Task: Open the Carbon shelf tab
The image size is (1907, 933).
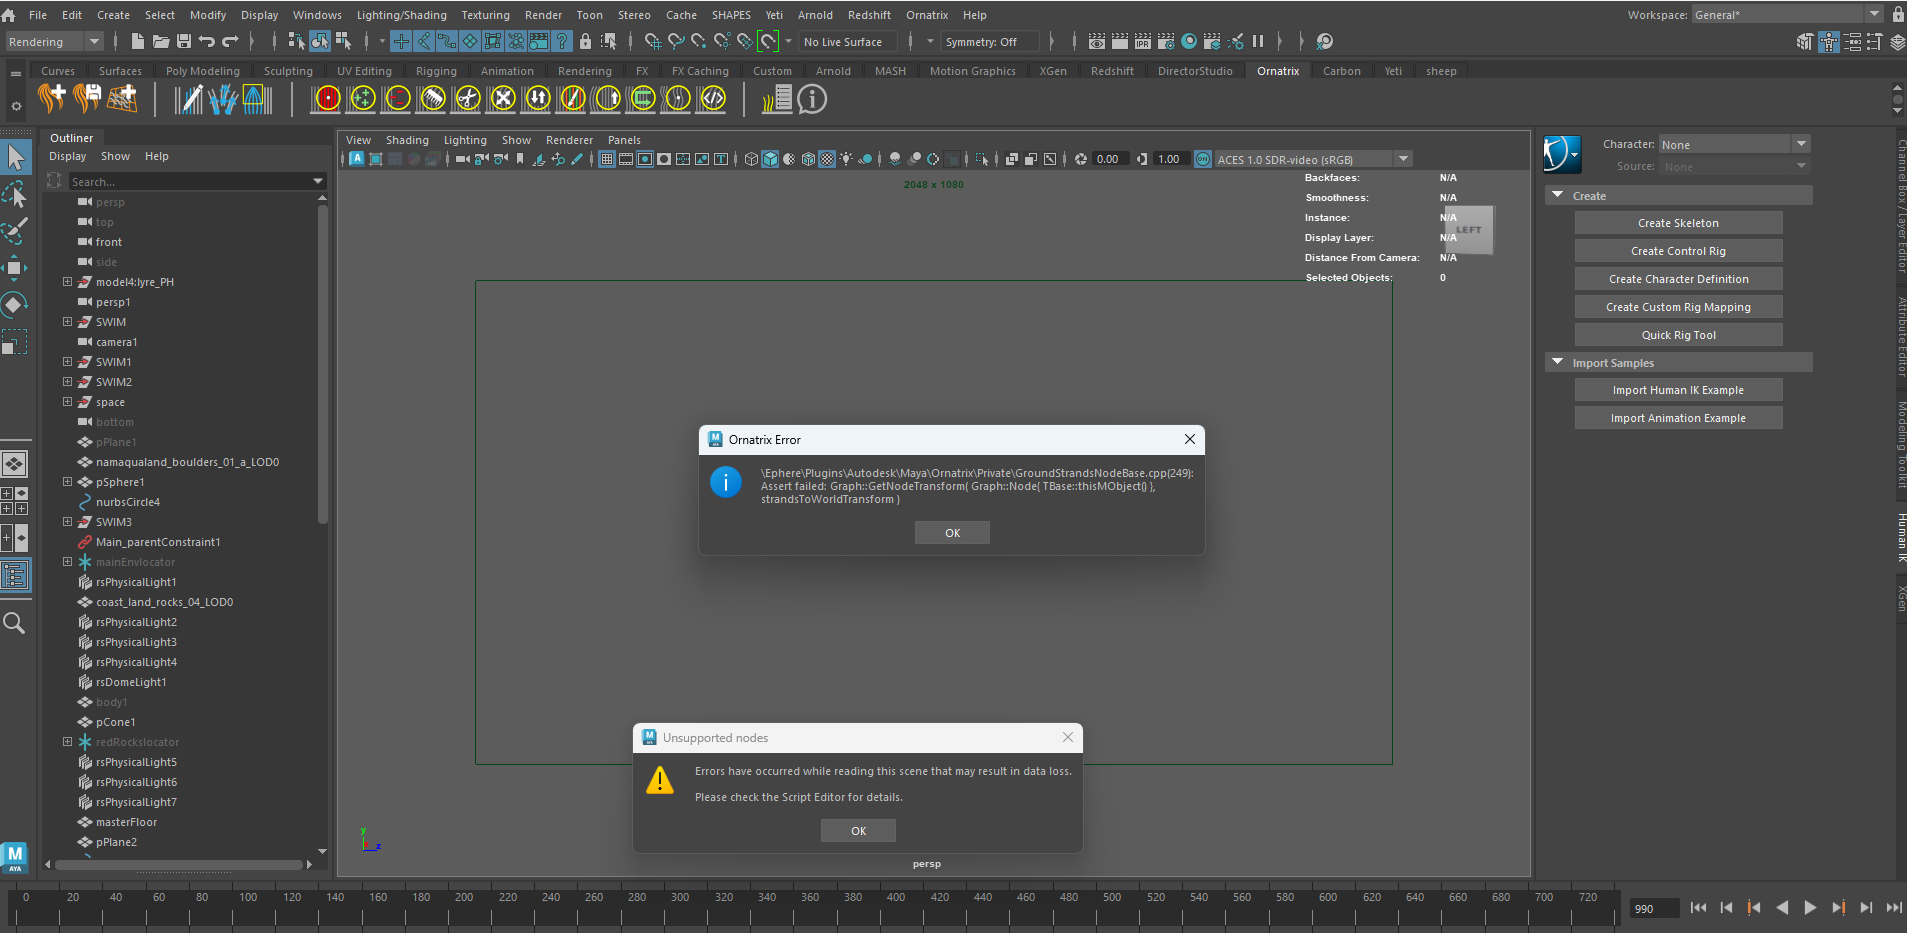Action: coord(1341,71)
